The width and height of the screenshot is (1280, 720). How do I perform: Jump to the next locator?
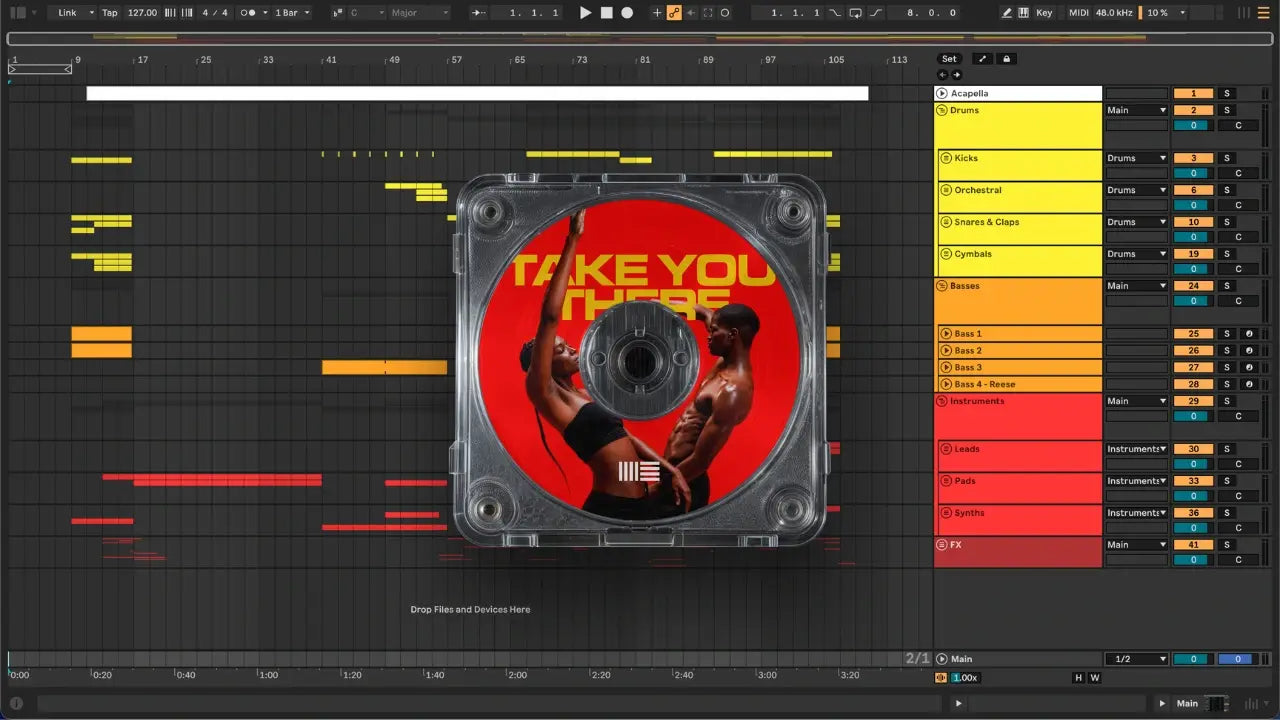pos(956,75)
